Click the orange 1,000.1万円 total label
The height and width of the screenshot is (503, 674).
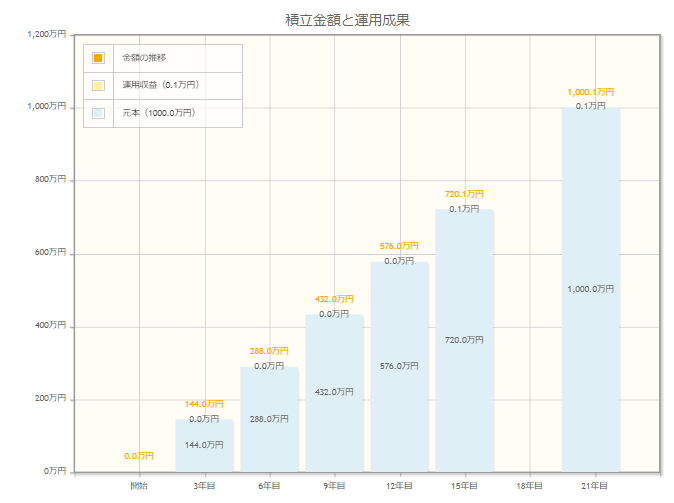[x=590, y=92]
